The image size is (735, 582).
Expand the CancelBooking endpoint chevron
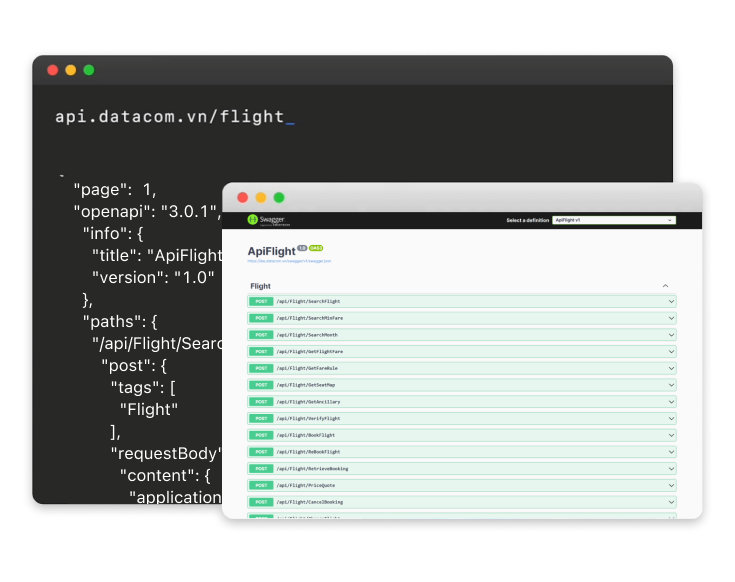671,502
